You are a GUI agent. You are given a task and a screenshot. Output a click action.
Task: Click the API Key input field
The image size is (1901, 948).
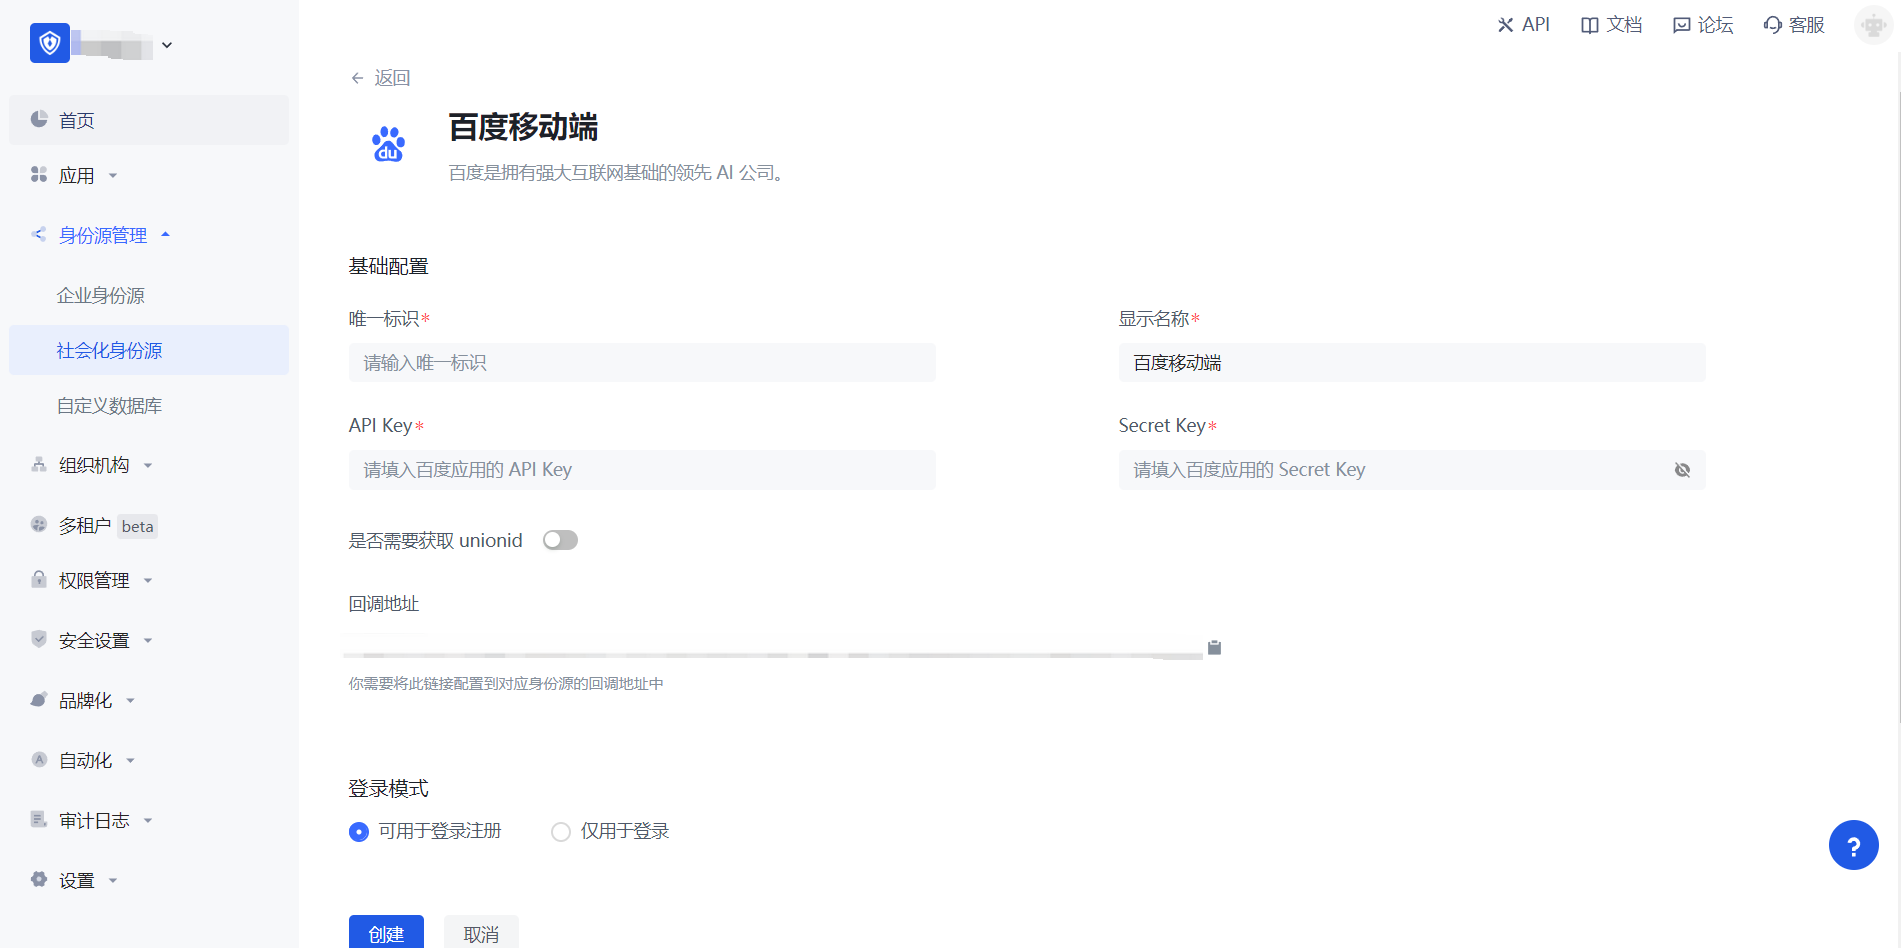(x=642, y=470)
